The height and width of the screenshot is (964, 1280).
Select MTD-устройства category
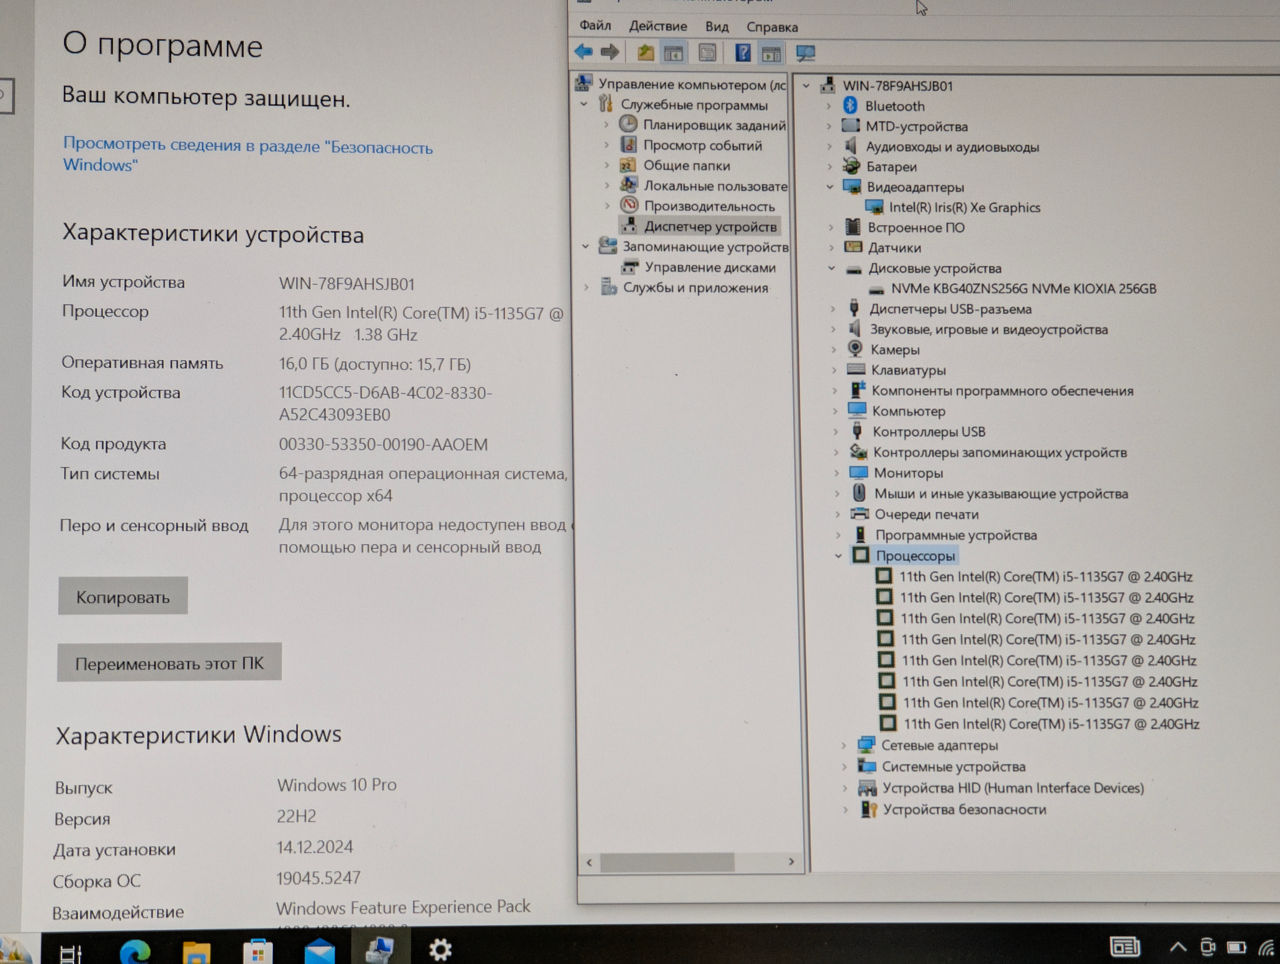(916, 126)
